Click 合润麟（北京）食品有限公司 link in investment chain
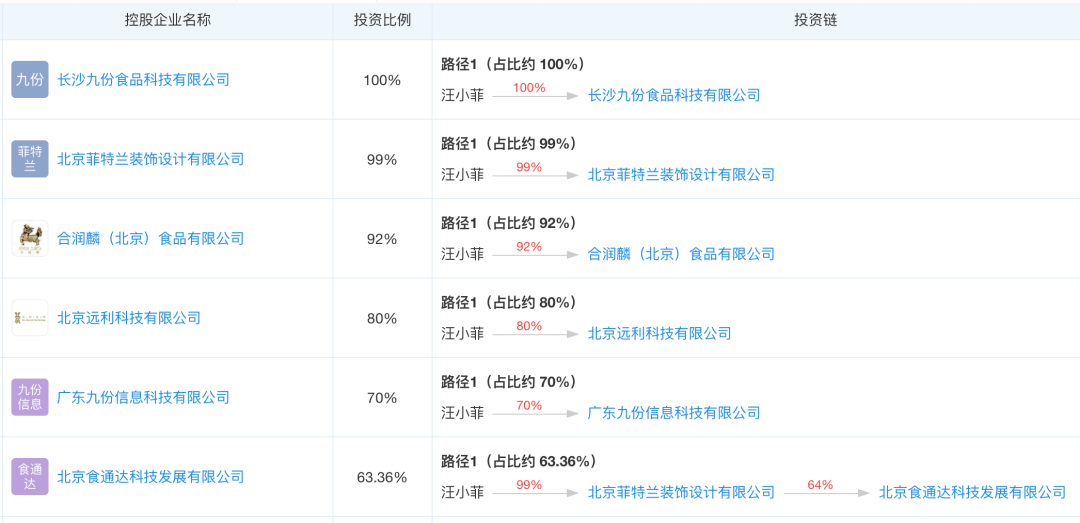This screenshot has height=523, width=1080. click(x=681, y=254)
